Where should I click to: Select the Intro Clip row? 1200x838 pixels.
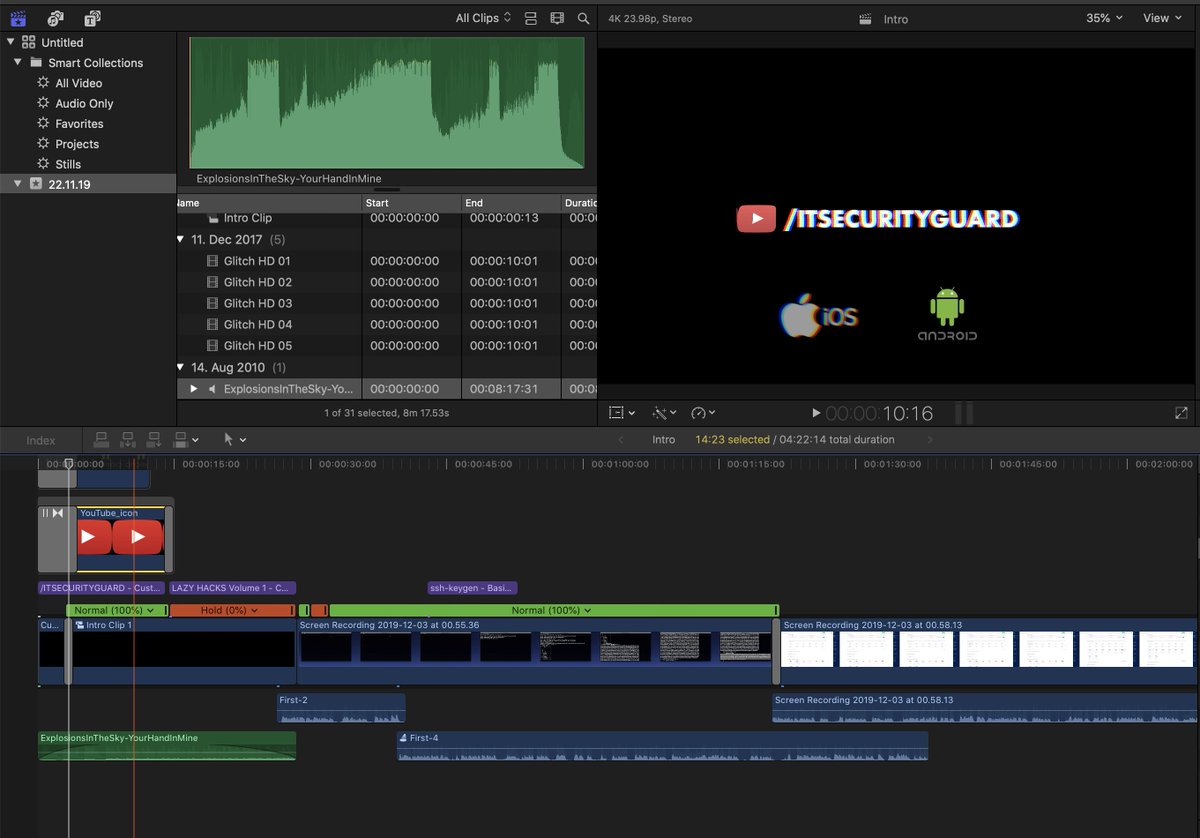387,218
